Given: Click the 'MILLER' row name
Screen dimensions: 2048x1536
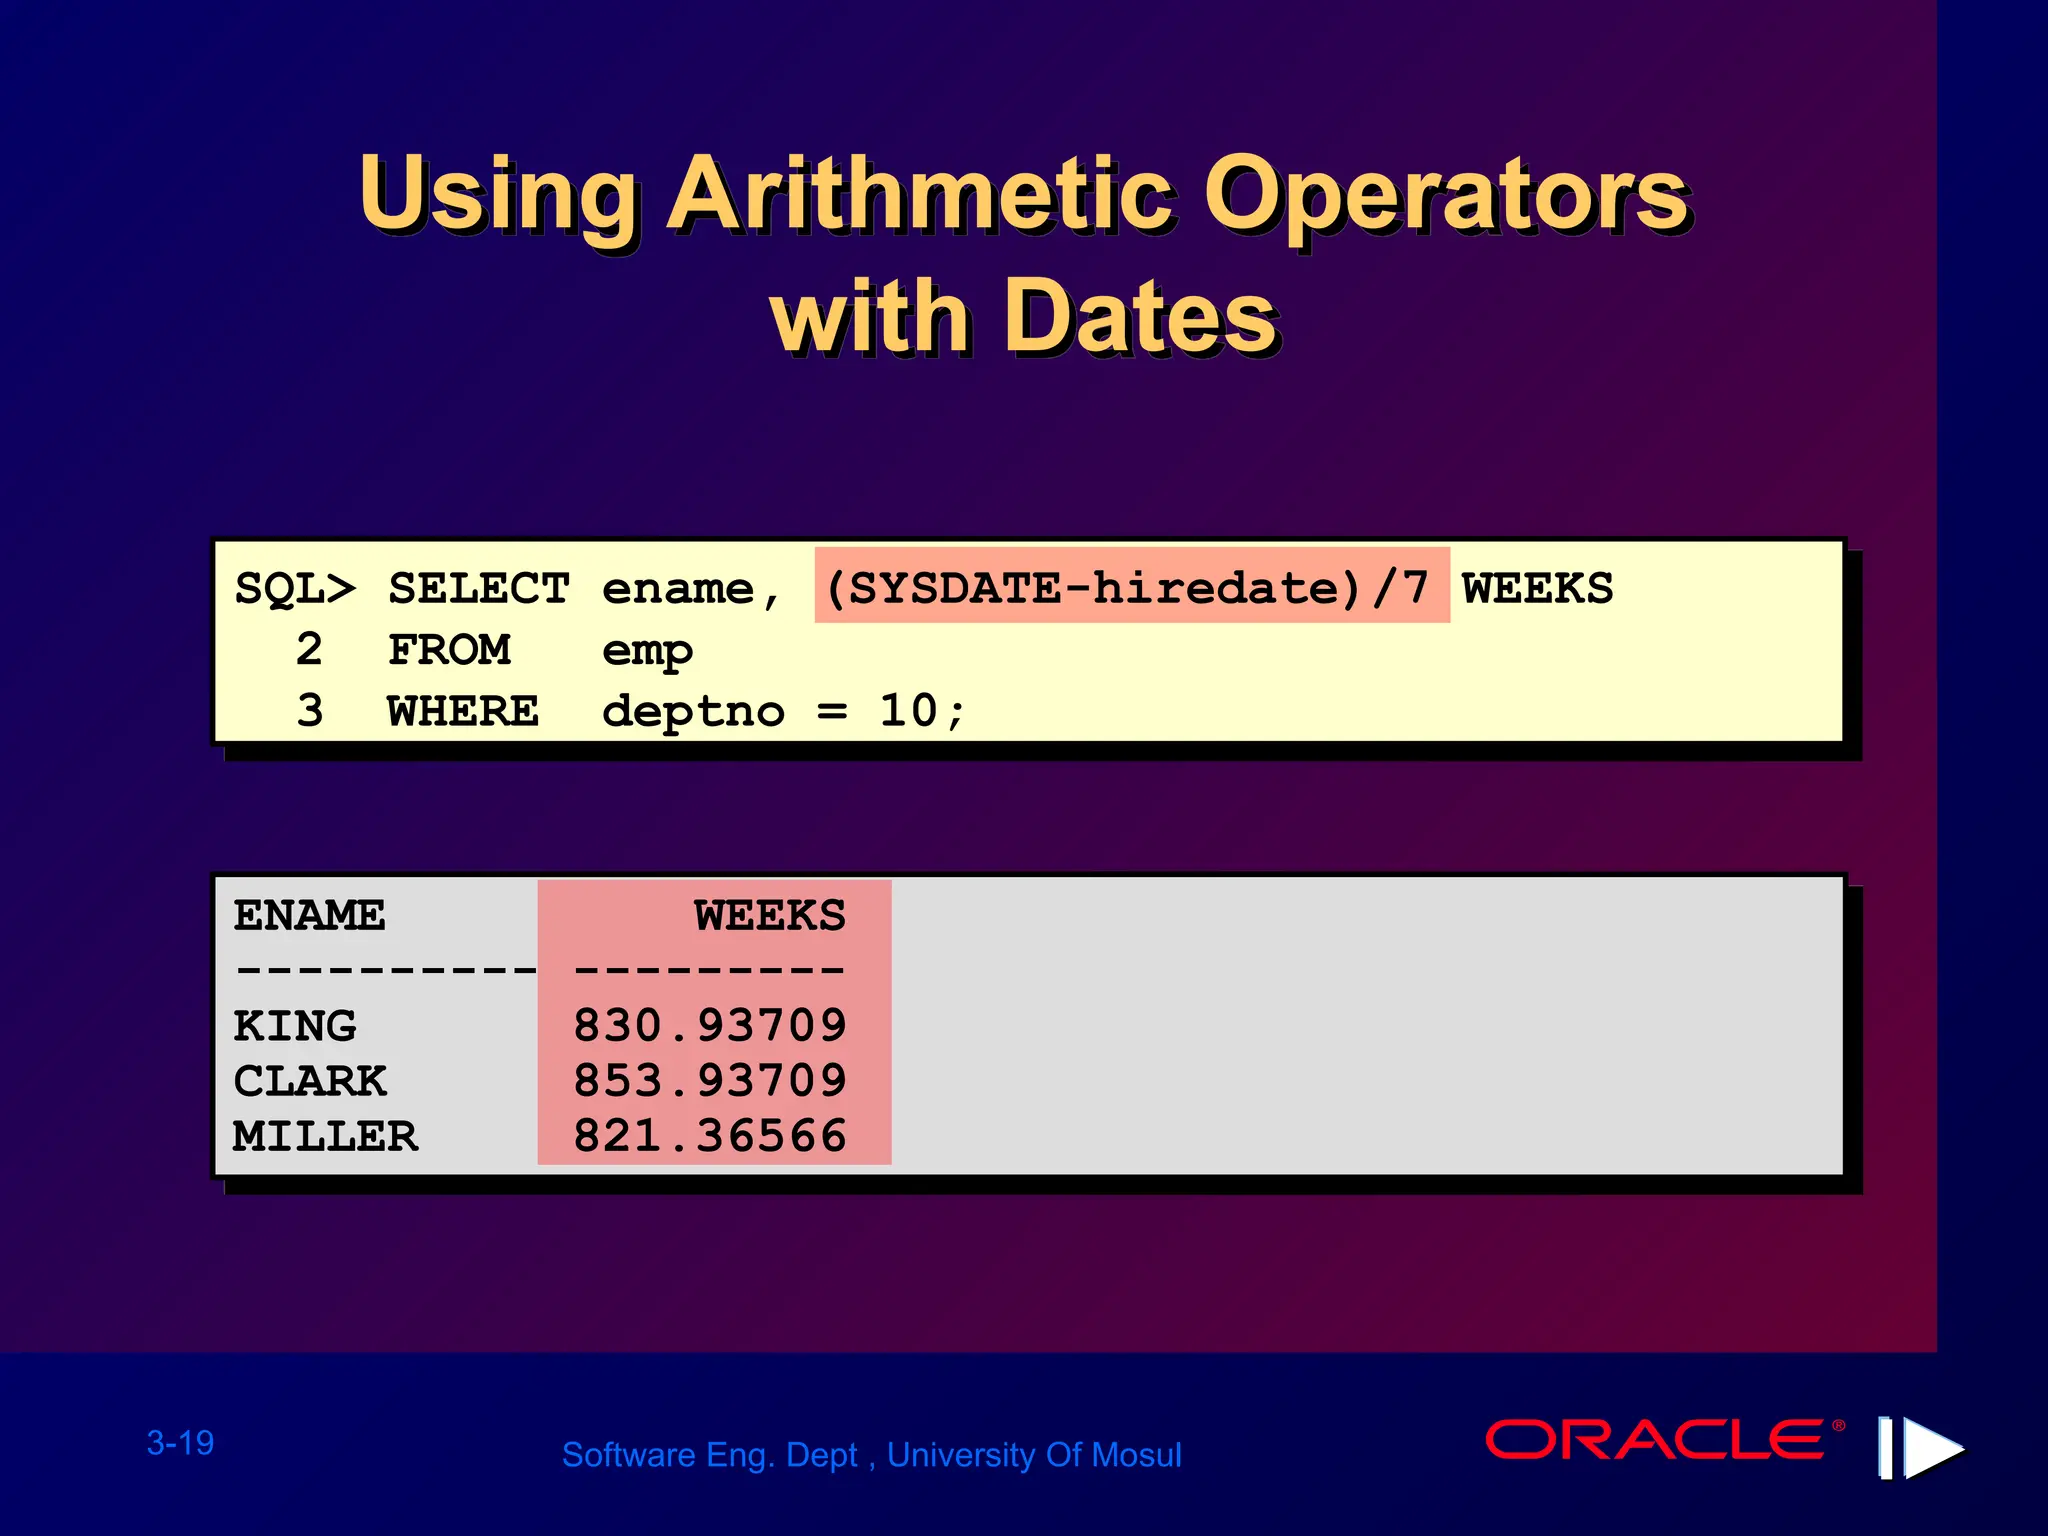Looking at the screenshot, I should (326, 1136).
